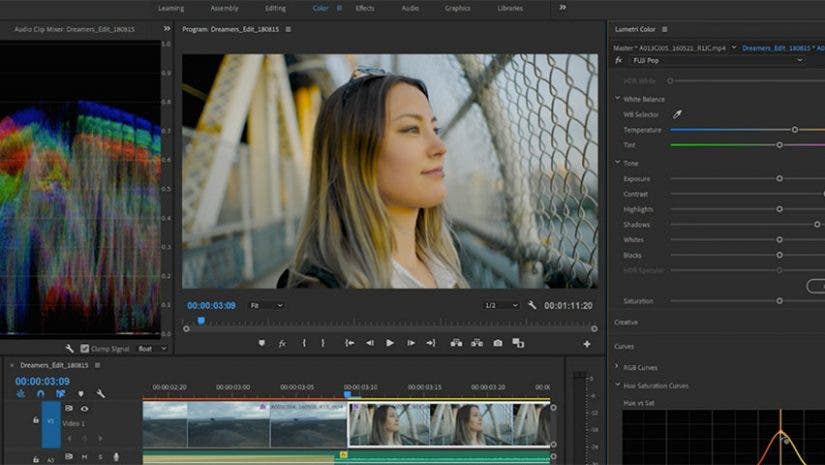Image resolution: width=825 pixels, height=465 pixels.
Task: Toggle sync lock on Video 1 track
Action: coord(69,408)
